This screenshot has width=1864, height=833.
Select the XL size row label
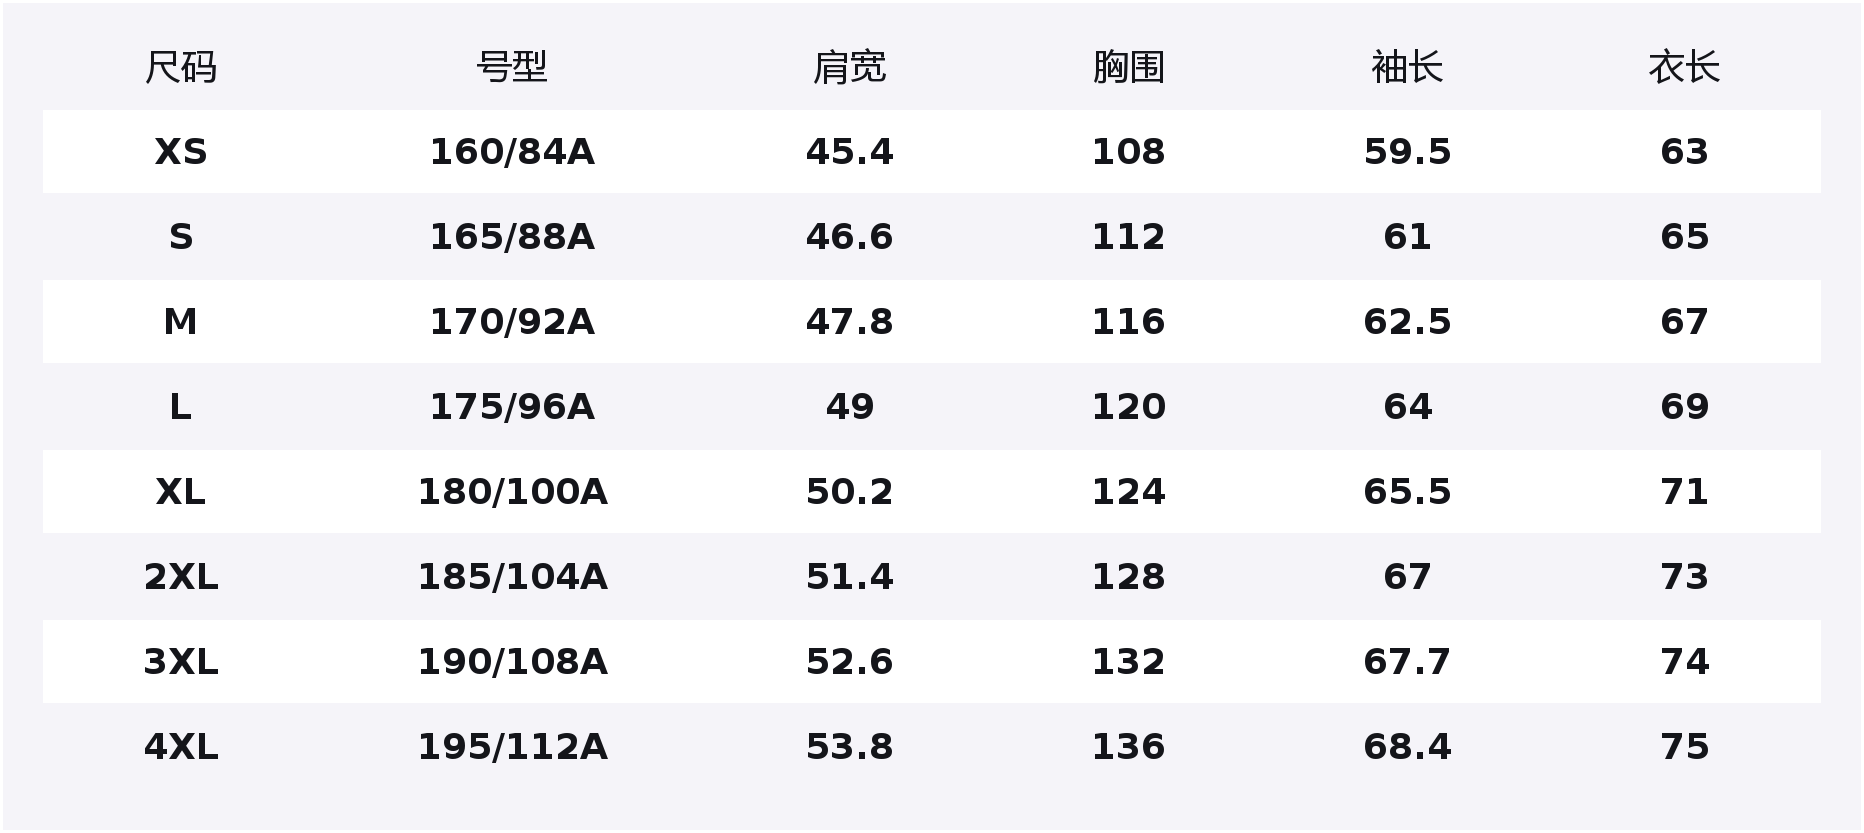180,492
